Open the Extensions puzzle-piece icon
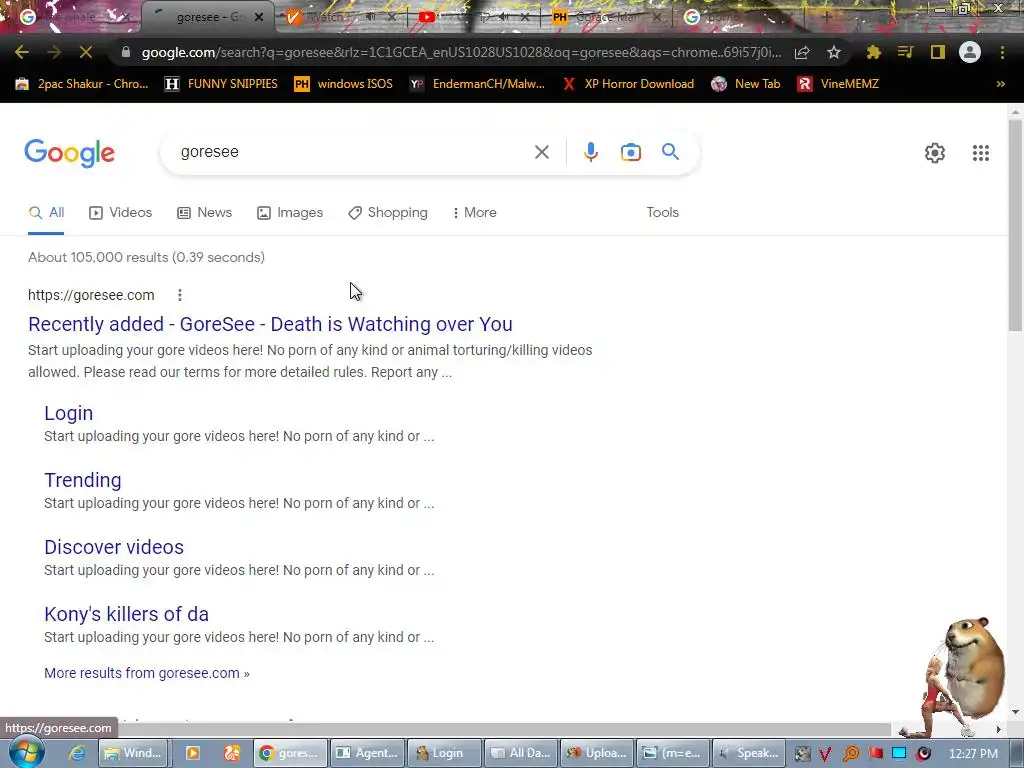 [x=873, y=52]
